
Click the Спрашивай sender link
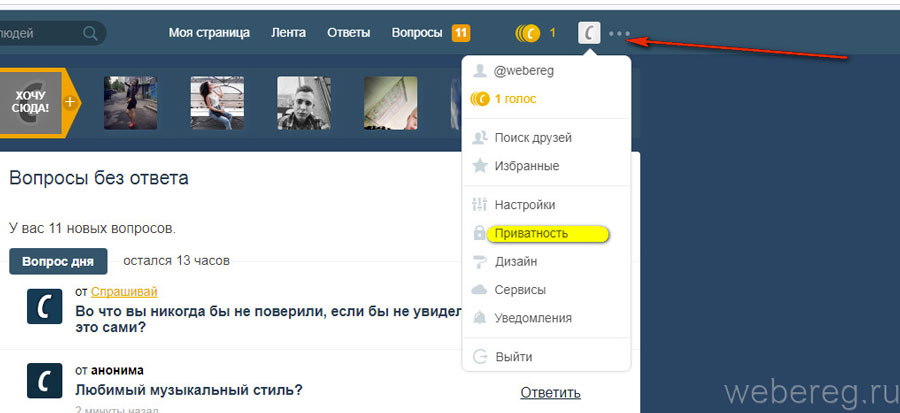tap(124, 291)
